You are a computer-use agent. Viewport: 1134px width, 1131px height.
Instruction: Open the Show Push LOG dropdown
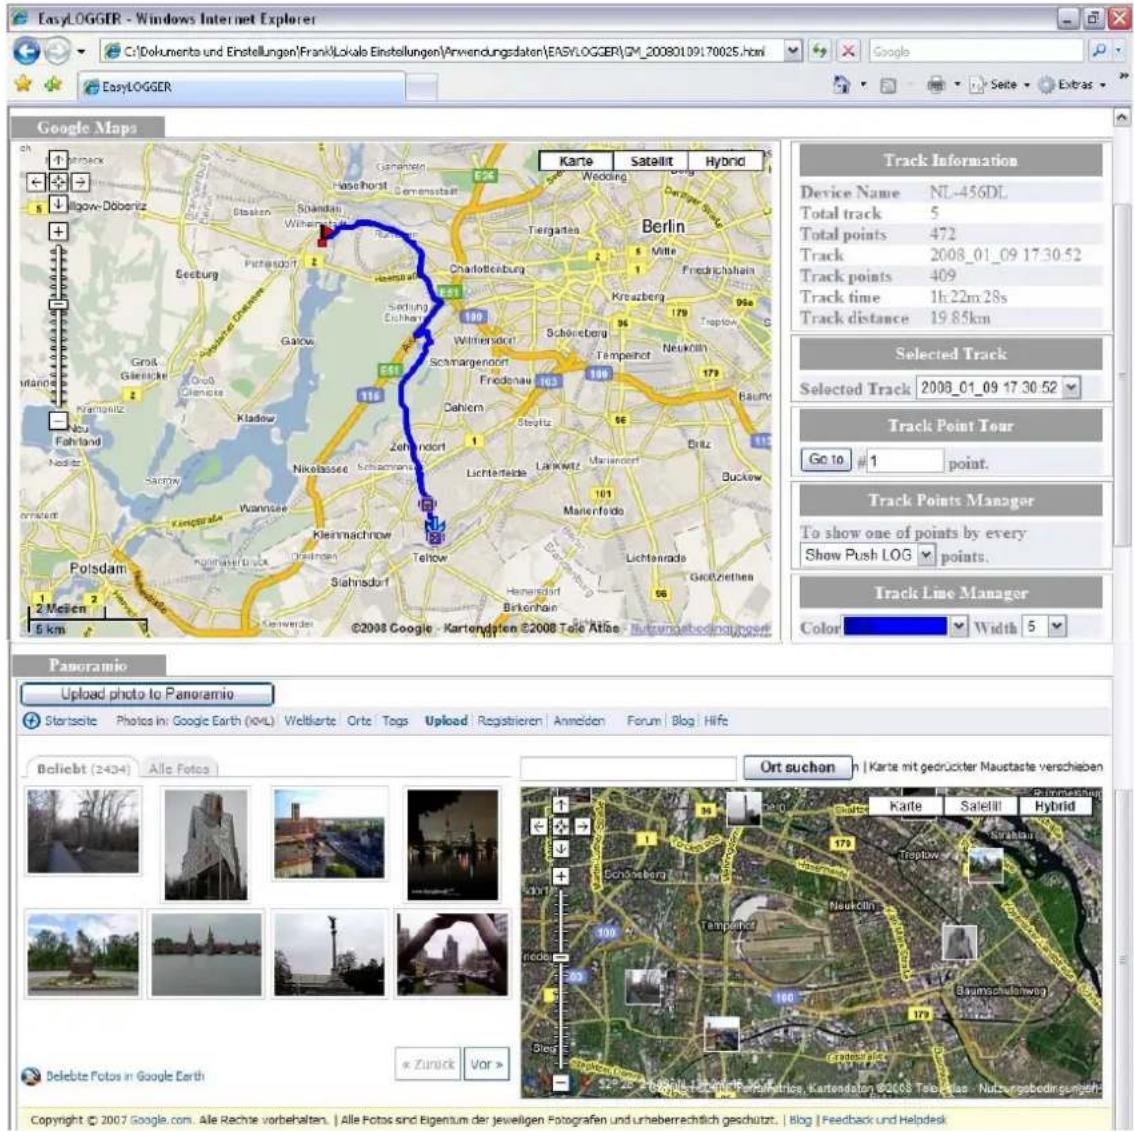[x=926, y=555]
